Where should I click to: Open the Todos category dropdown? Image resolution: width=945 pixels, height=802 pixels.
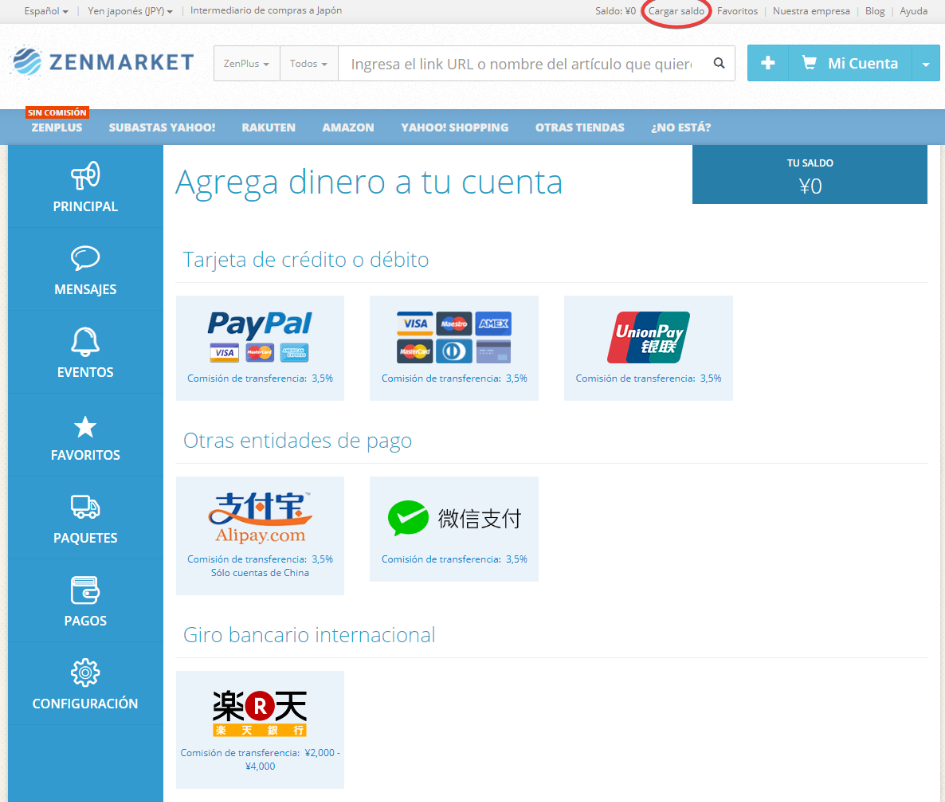(x=309, y=63)
